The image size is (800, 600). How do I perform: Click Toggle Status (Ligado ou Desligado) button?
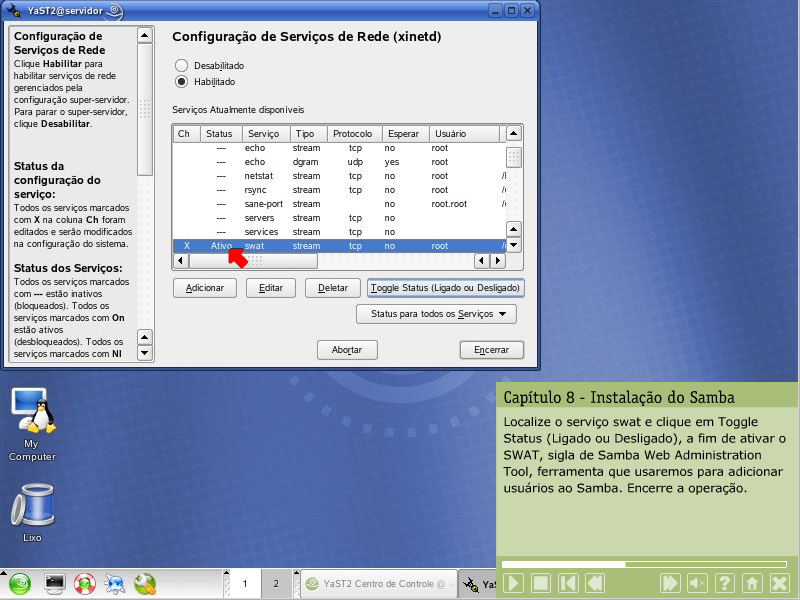tap(446, 288)
